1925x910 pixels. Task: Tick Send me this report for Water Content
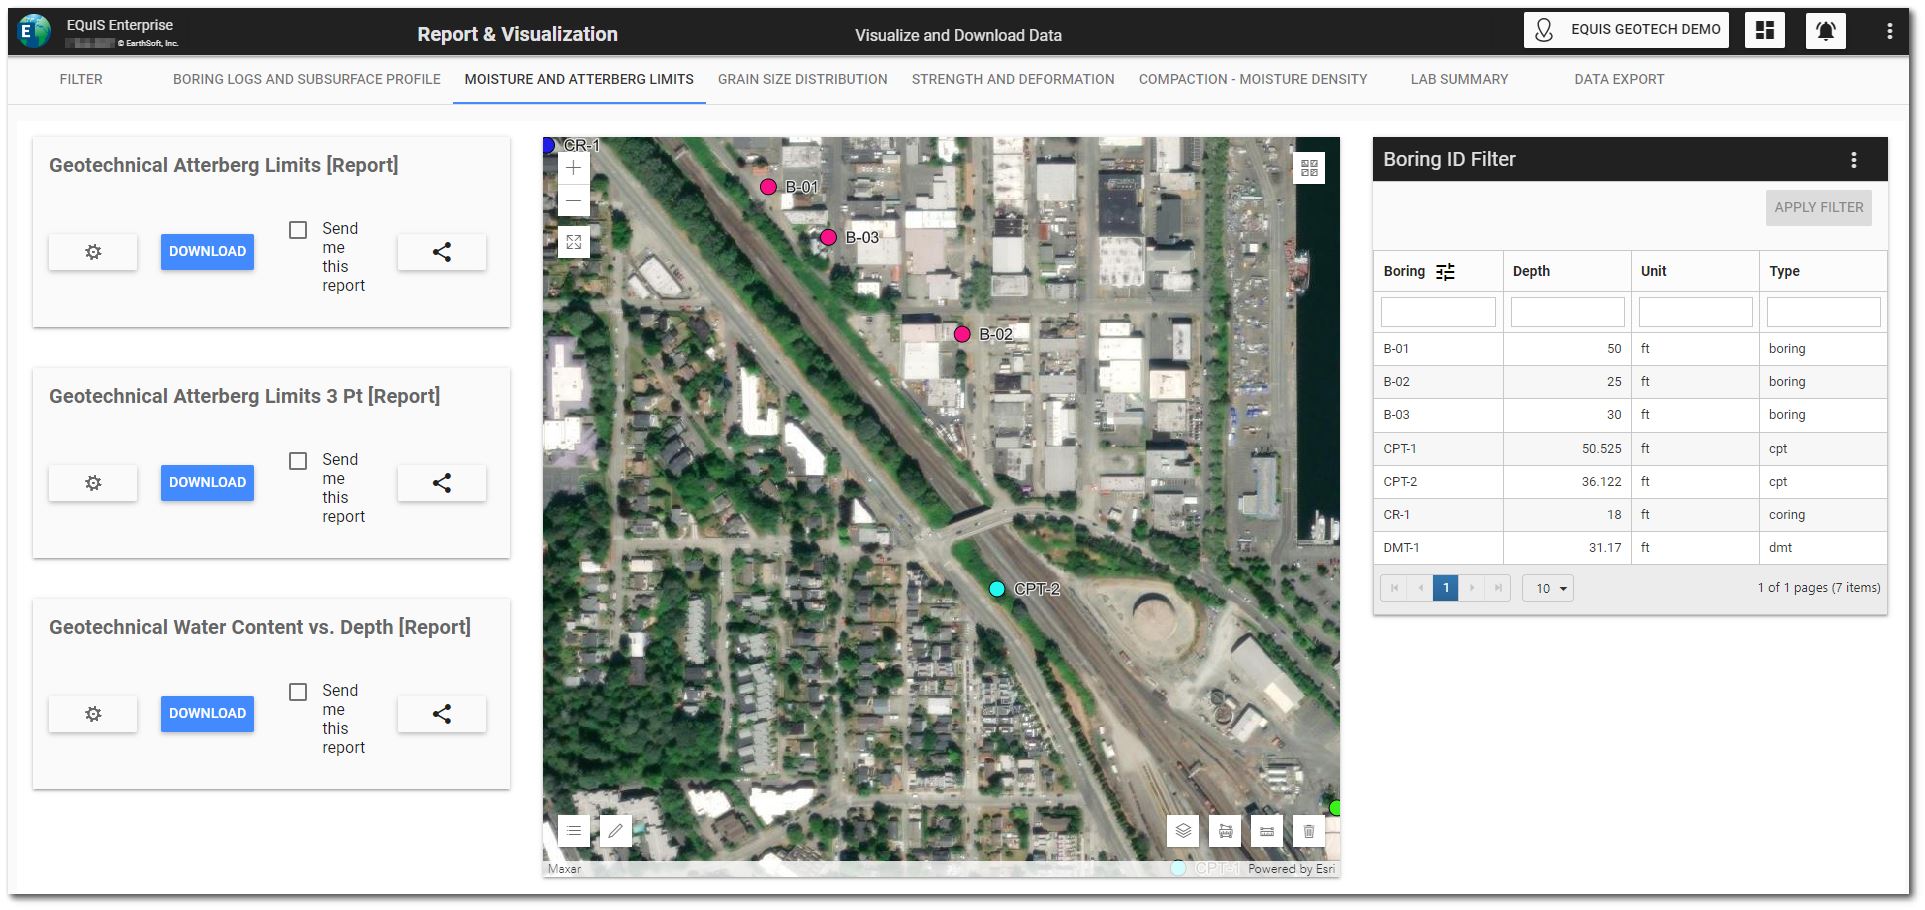pyautogui.click(x=298, y=692)
